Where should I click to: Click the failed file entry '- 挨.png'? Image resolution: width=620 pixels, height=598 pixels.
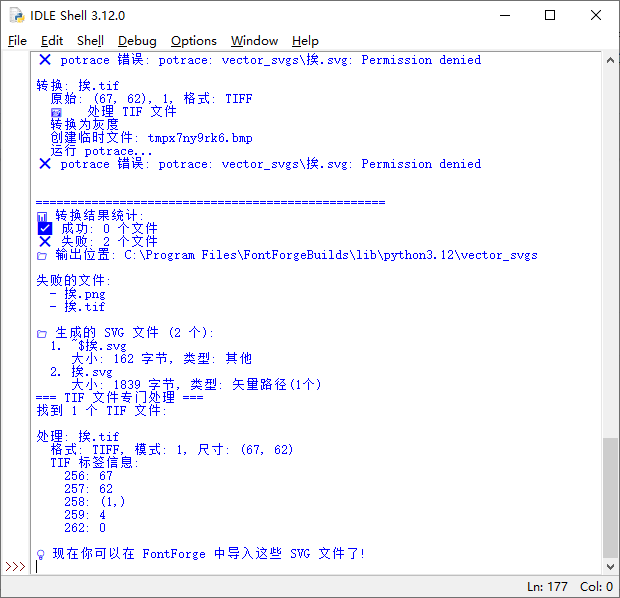click(x=78, y=294)
